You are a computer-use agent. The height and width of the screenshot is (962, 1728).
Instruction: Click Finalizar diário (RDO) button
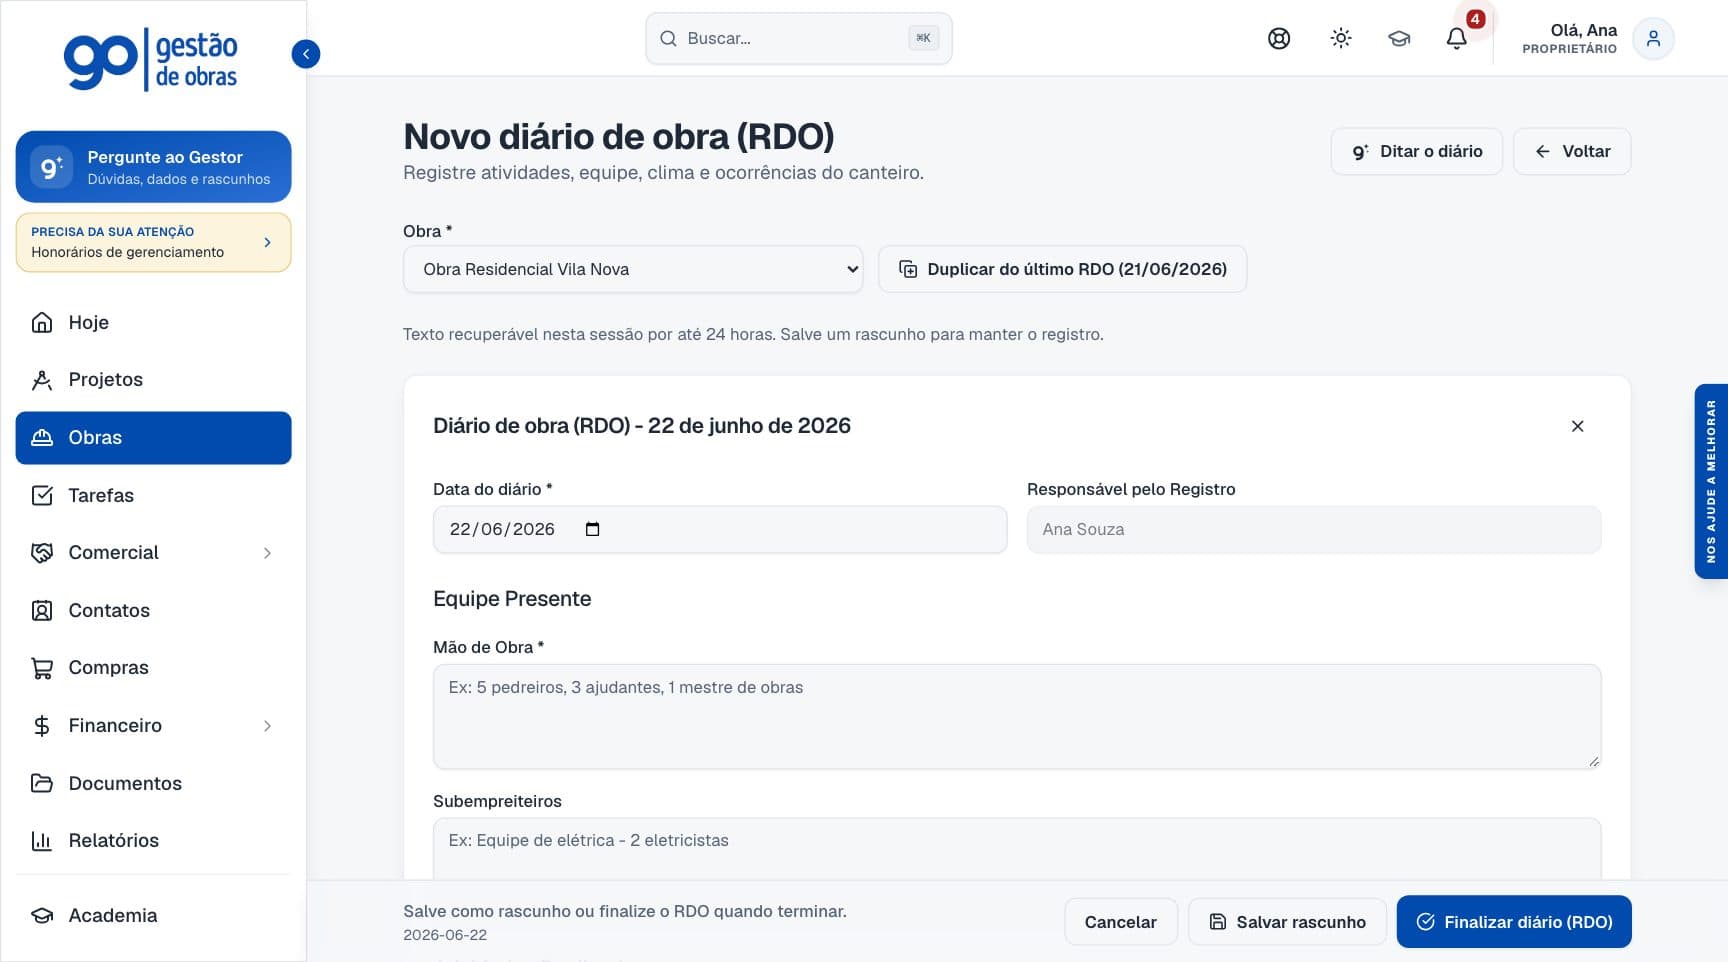pyautogui.click(x=1513, y=922)
